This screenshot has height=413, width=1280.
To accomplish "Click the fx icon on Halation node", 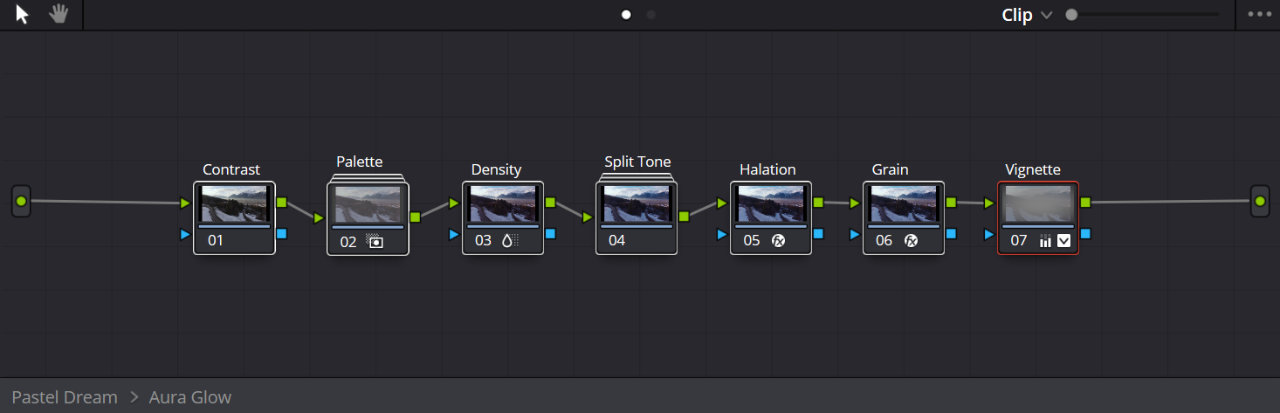I will coord(778,241).
